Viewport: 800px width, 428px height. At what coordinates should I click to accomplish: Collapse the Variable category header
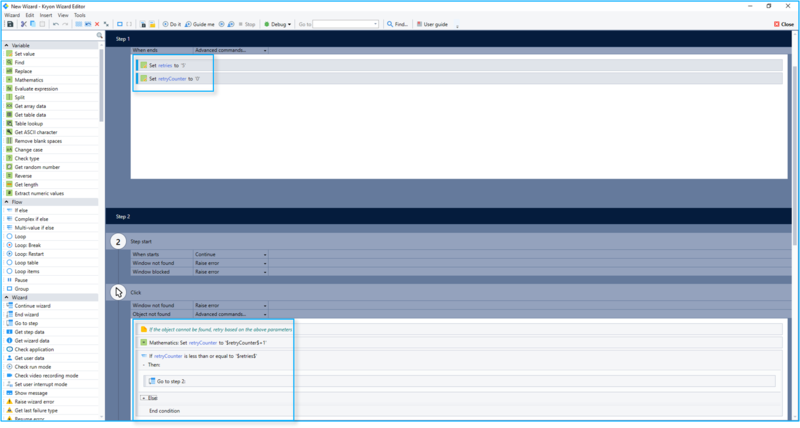tap(9, 45)
